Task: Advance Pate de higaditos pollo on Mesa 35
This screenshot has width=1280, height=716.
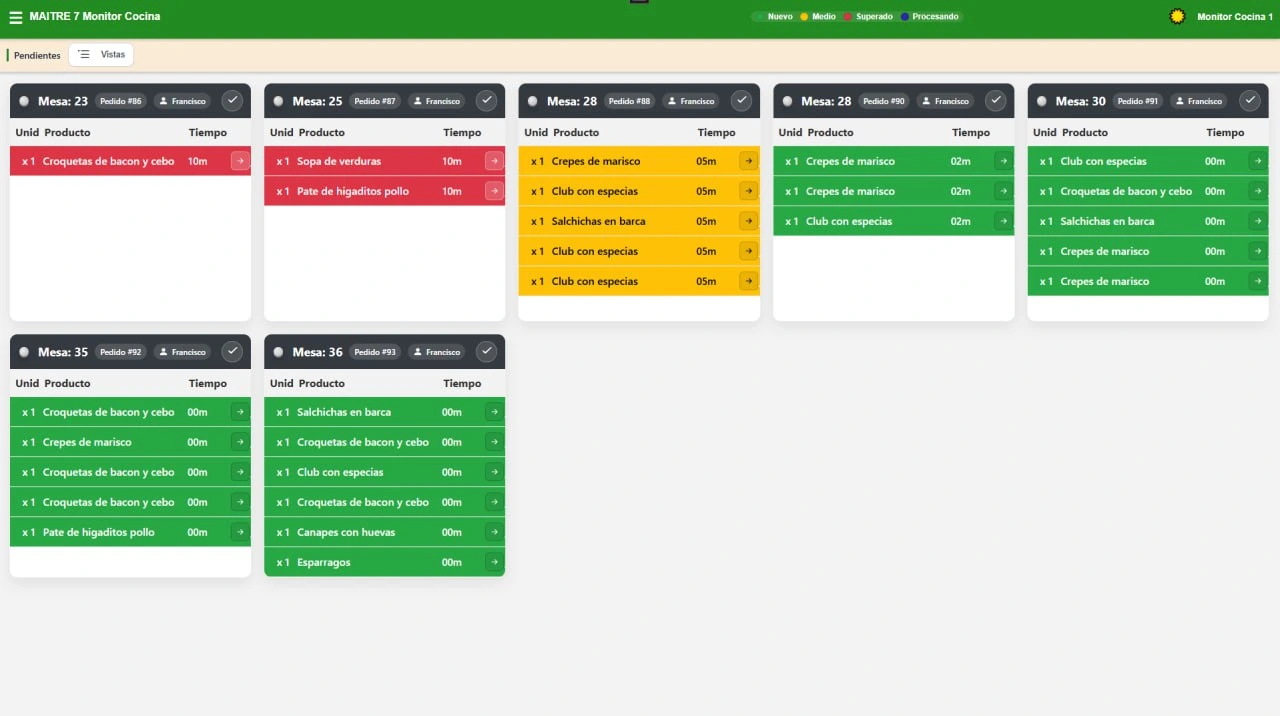Action: point(240,532)
